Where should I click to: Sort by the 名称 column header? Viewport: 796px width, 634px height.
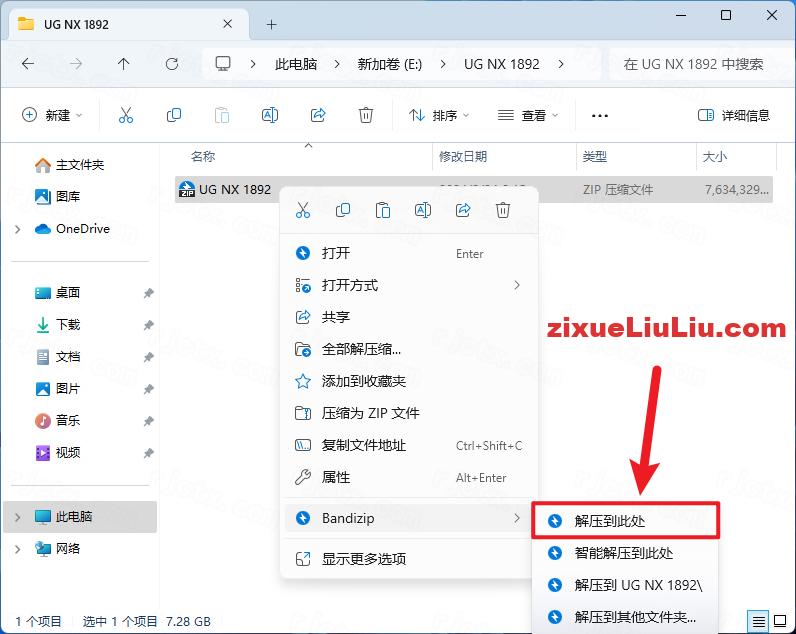tap(203, 156)
